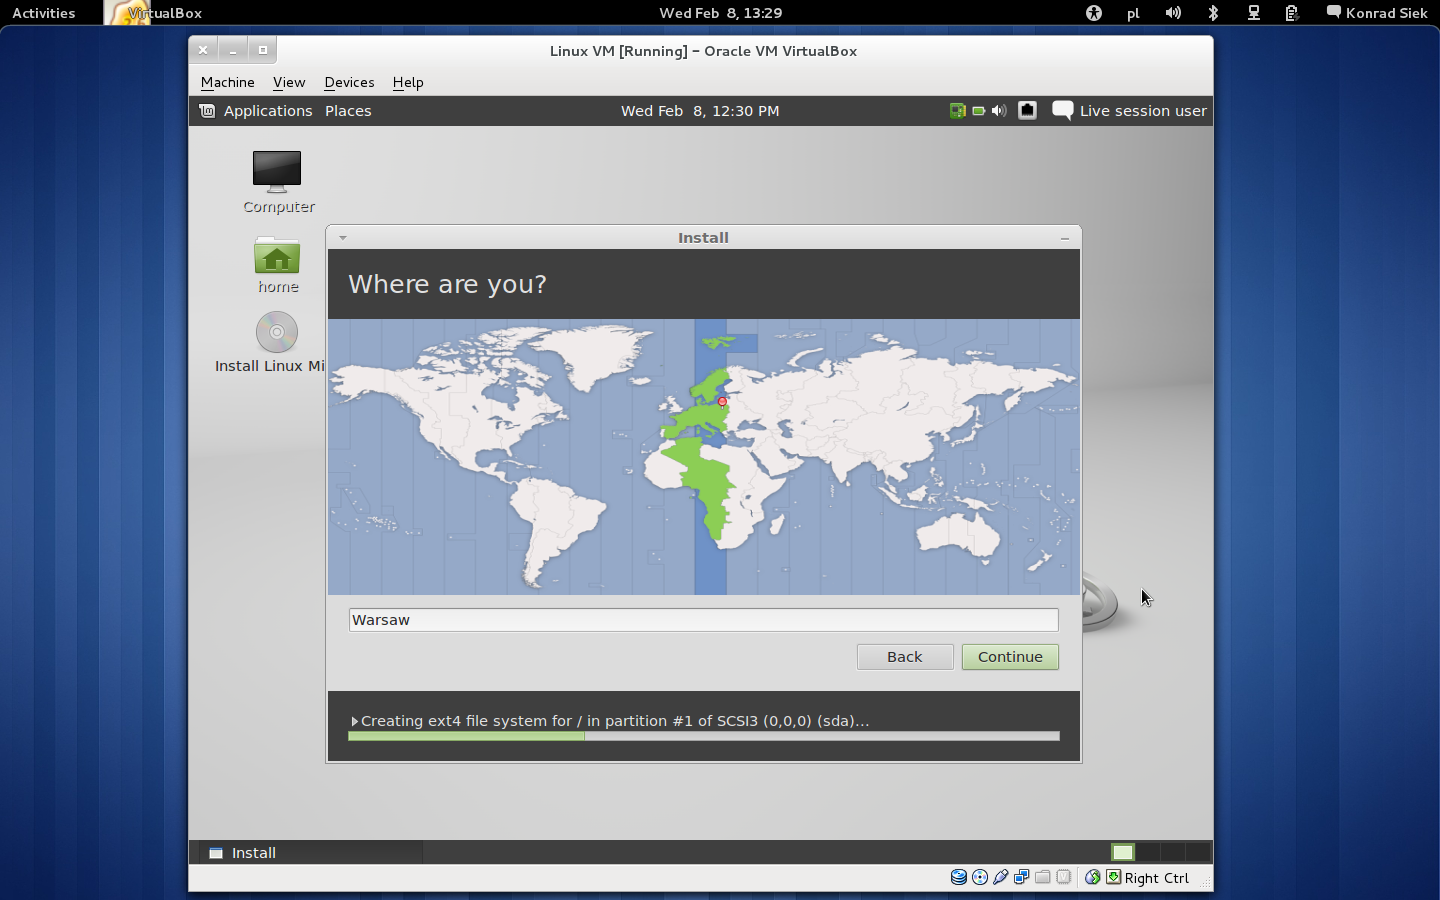Click the VirtualBox app icon in host top bar
The width and height of the screenshot is (1440, 900).
tap(128, 13)
